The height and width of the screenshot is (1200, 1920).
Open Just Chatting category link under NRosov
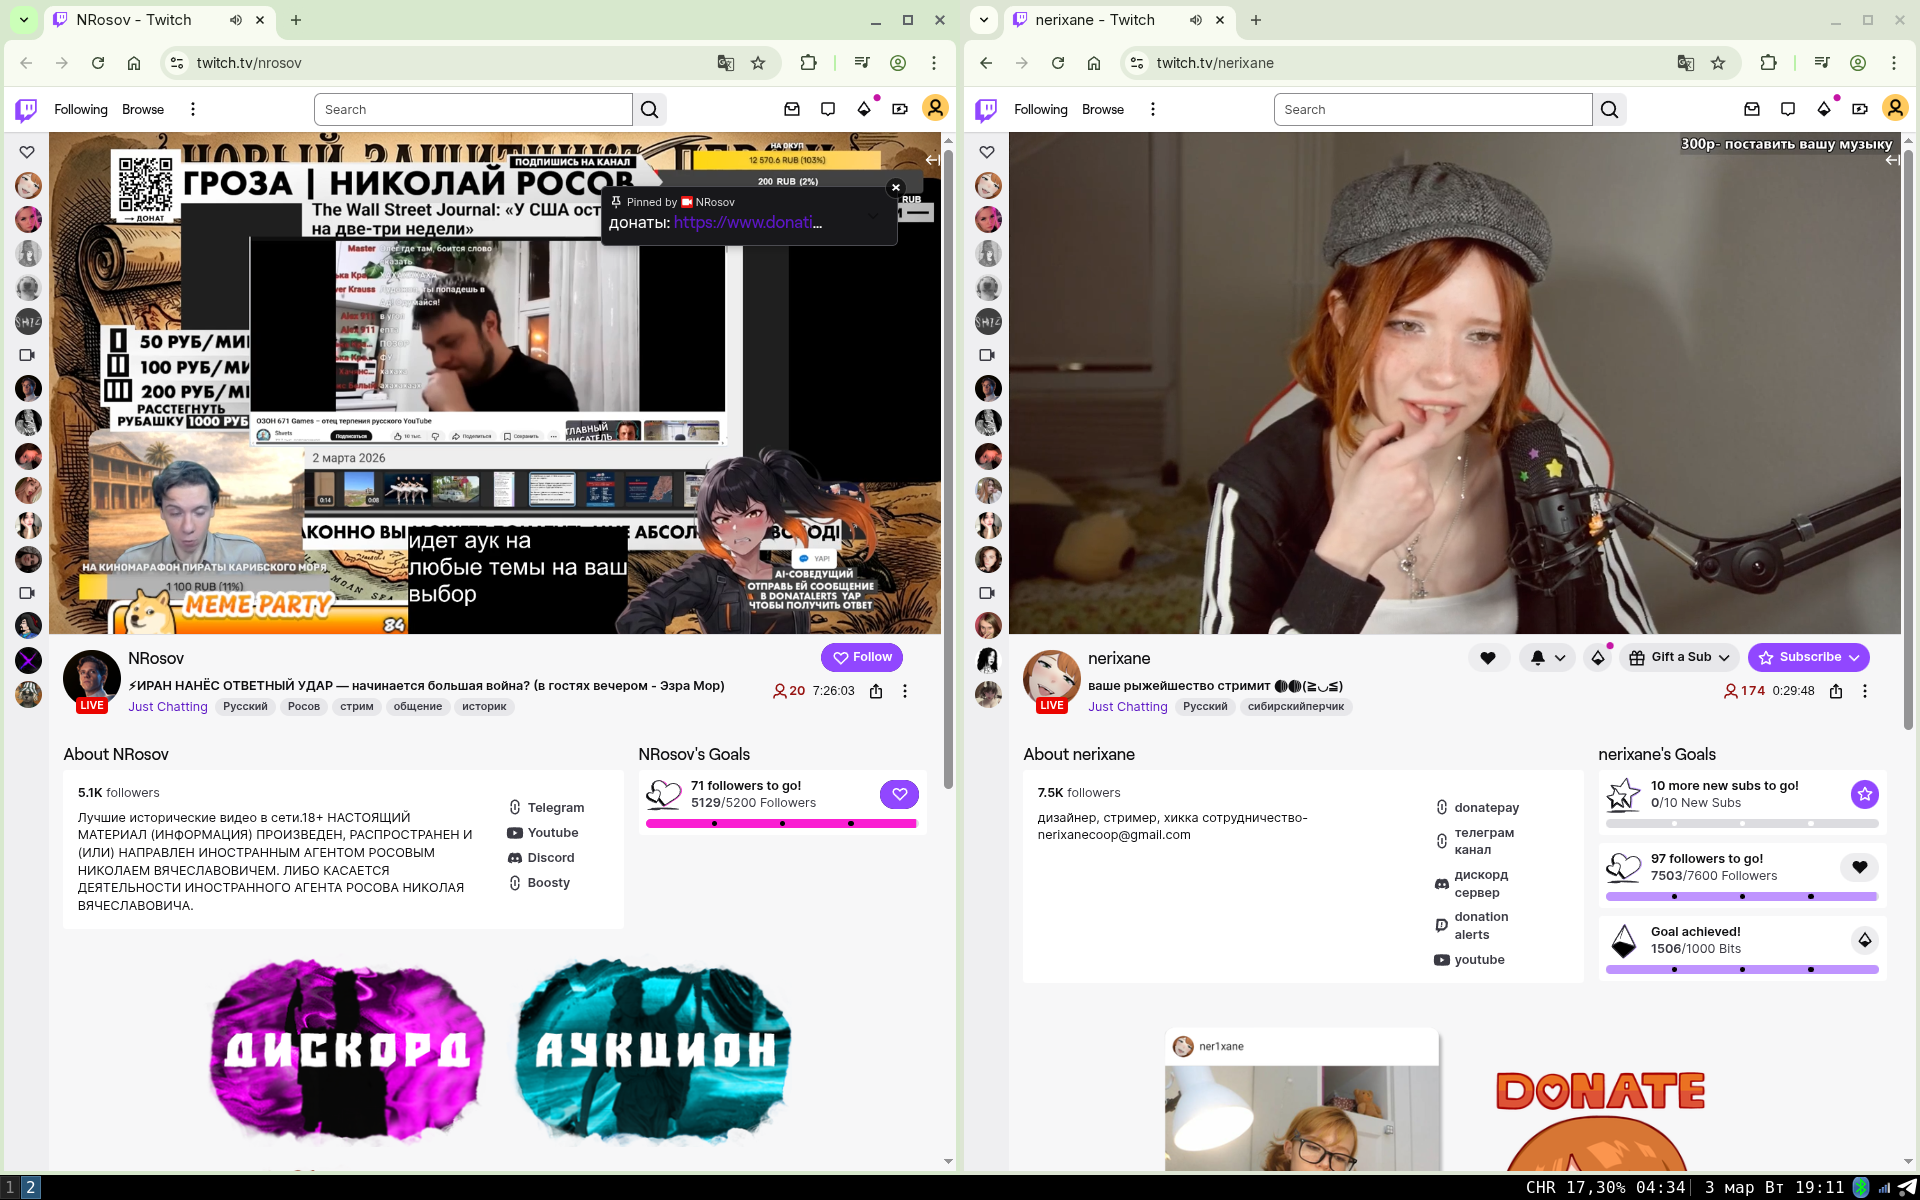pyautogui.click(x=168, y=706)
